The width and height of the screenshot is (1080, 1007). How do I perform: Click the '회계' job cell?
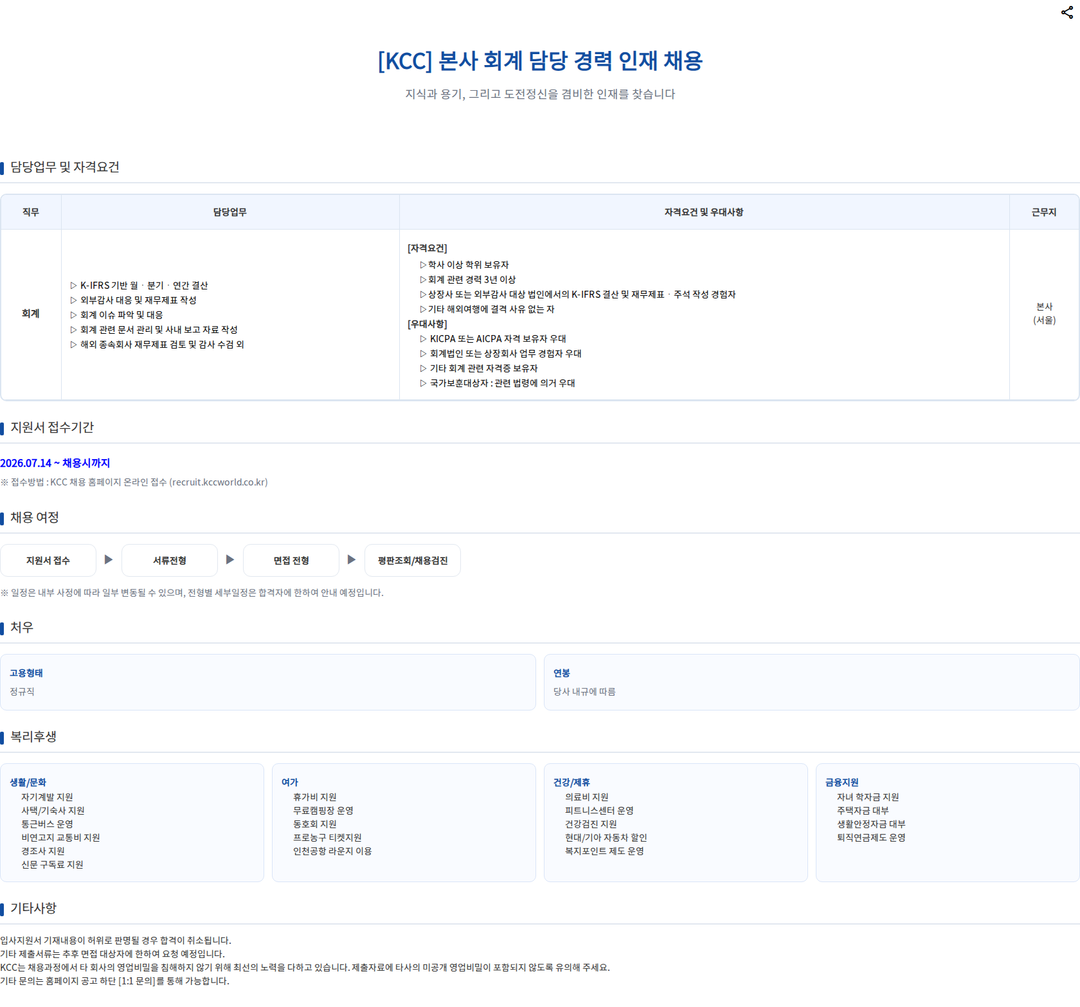click(31, 314)
